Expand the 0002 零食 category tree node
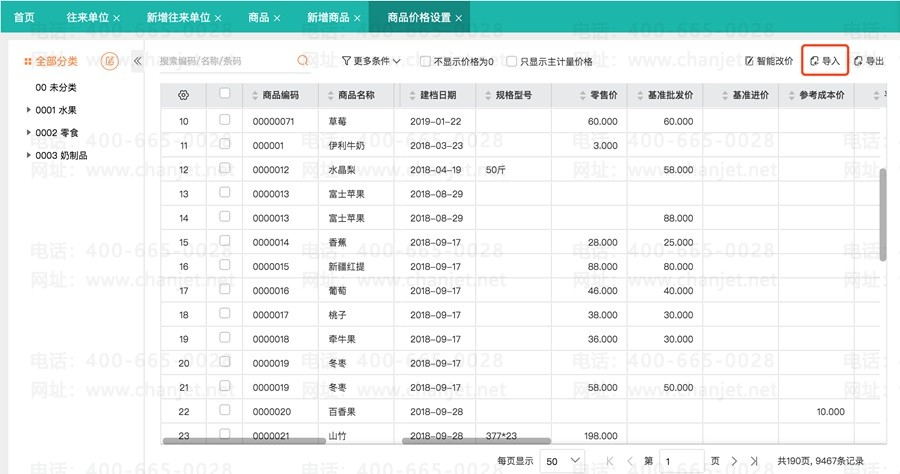The height and width of the screenshot is (474, 900). coord(29,133)
